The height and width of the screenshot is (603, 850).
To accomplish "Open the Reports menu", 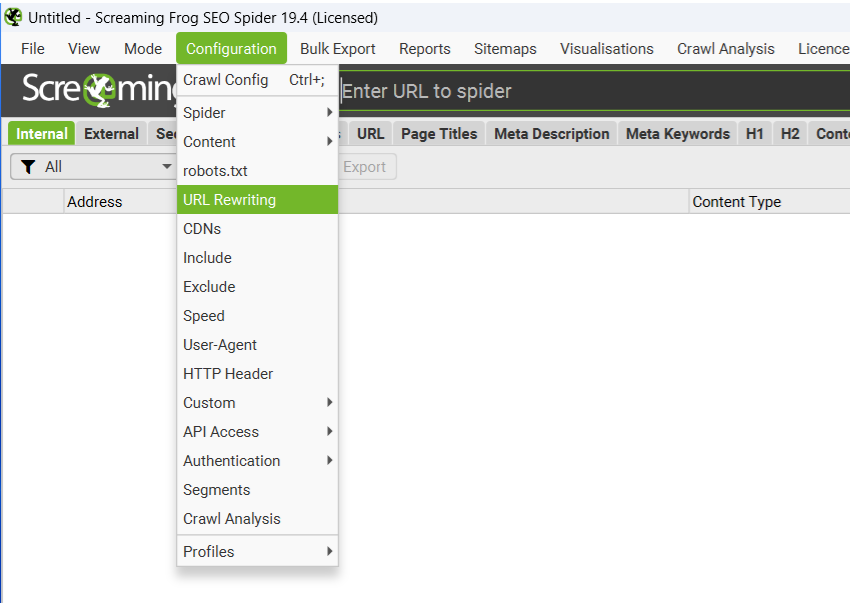I will [424, 49].
